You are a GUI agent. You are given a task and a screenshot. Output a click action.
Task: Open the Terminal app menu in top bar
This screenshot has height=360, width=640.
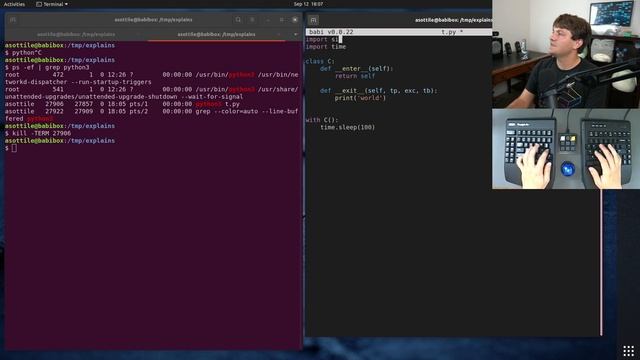52,4
